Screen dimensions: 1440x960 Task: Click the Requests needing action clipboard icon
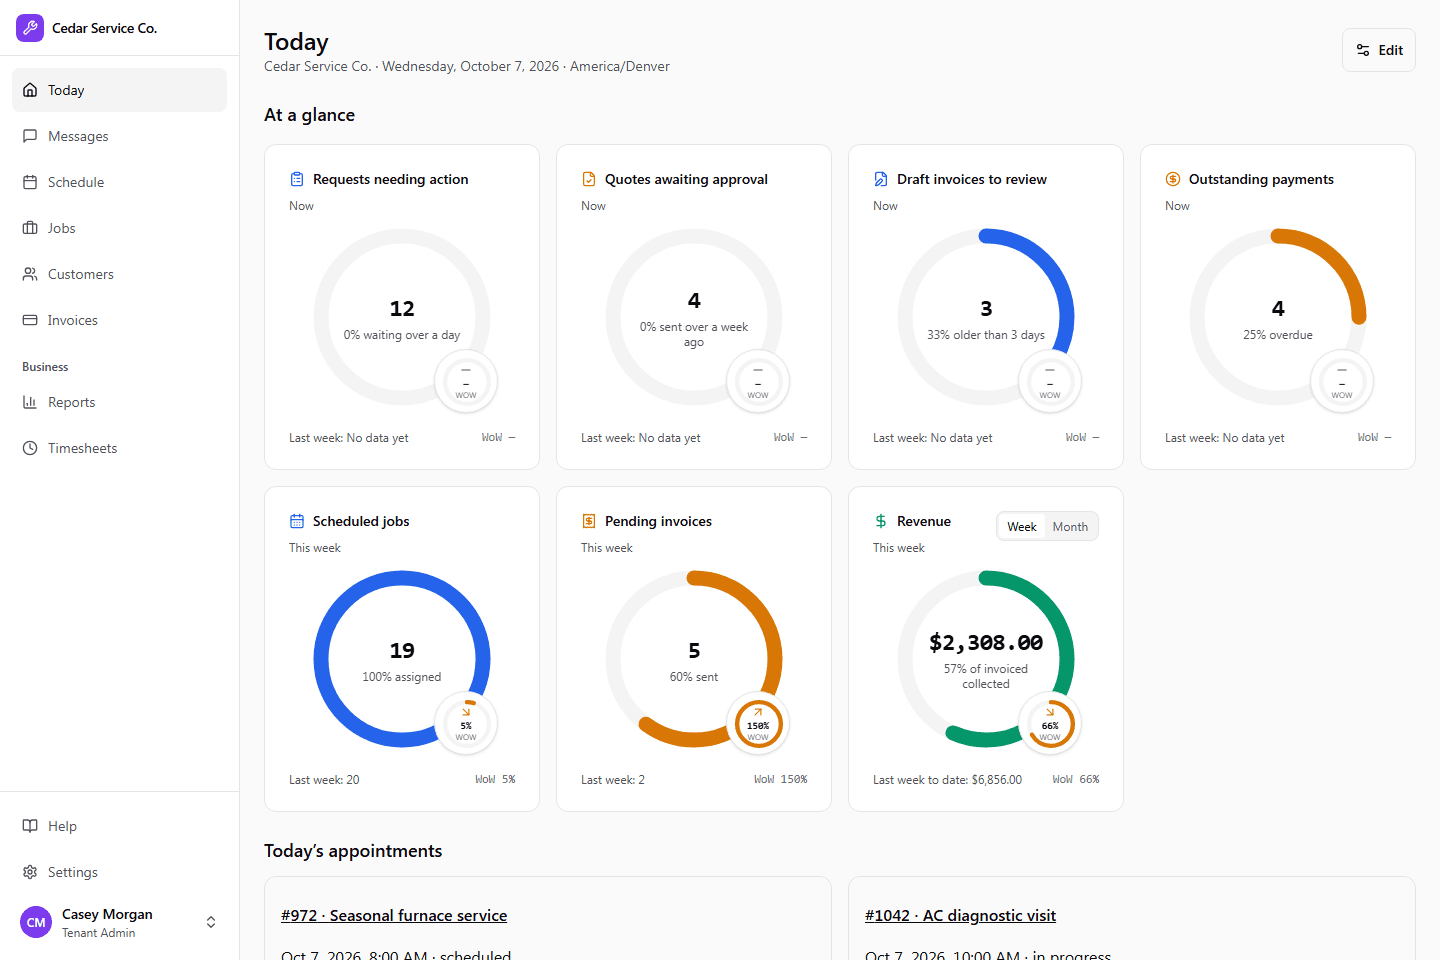click(297, 179)
